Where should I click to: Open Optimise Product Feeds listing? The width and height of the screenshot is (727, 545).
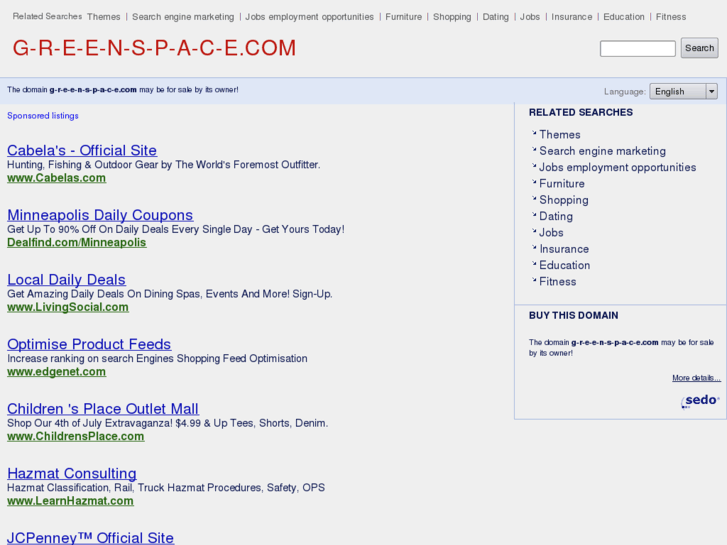click(89, 344)
